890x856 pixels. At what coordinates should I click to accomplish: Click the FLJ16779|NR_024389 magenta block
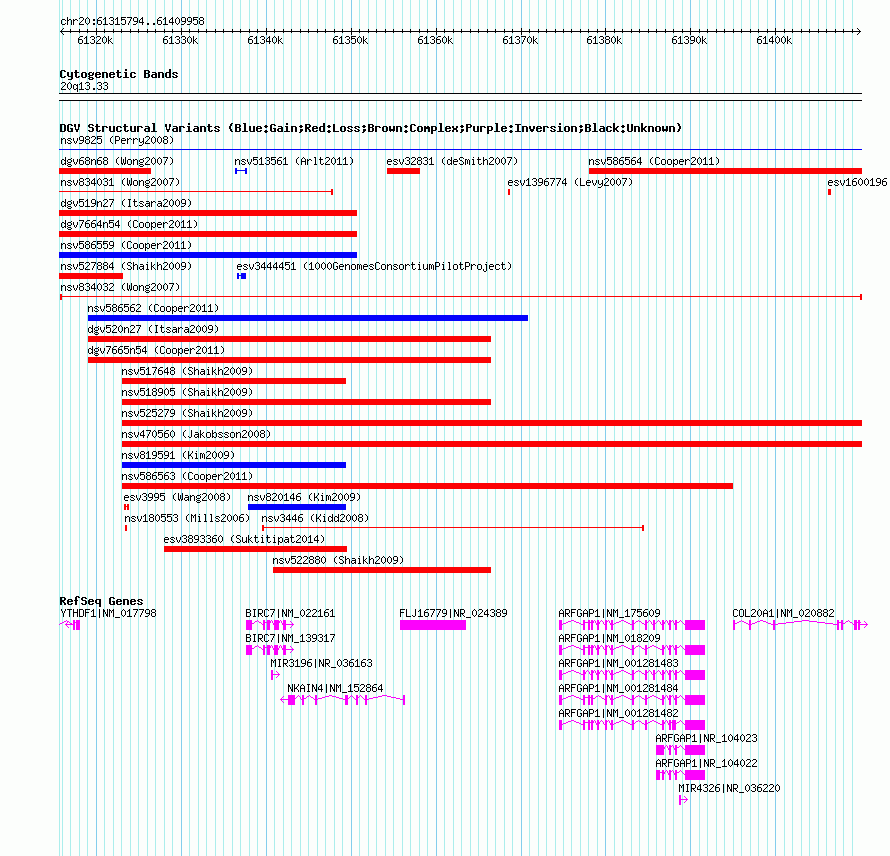tap(433, 625)
